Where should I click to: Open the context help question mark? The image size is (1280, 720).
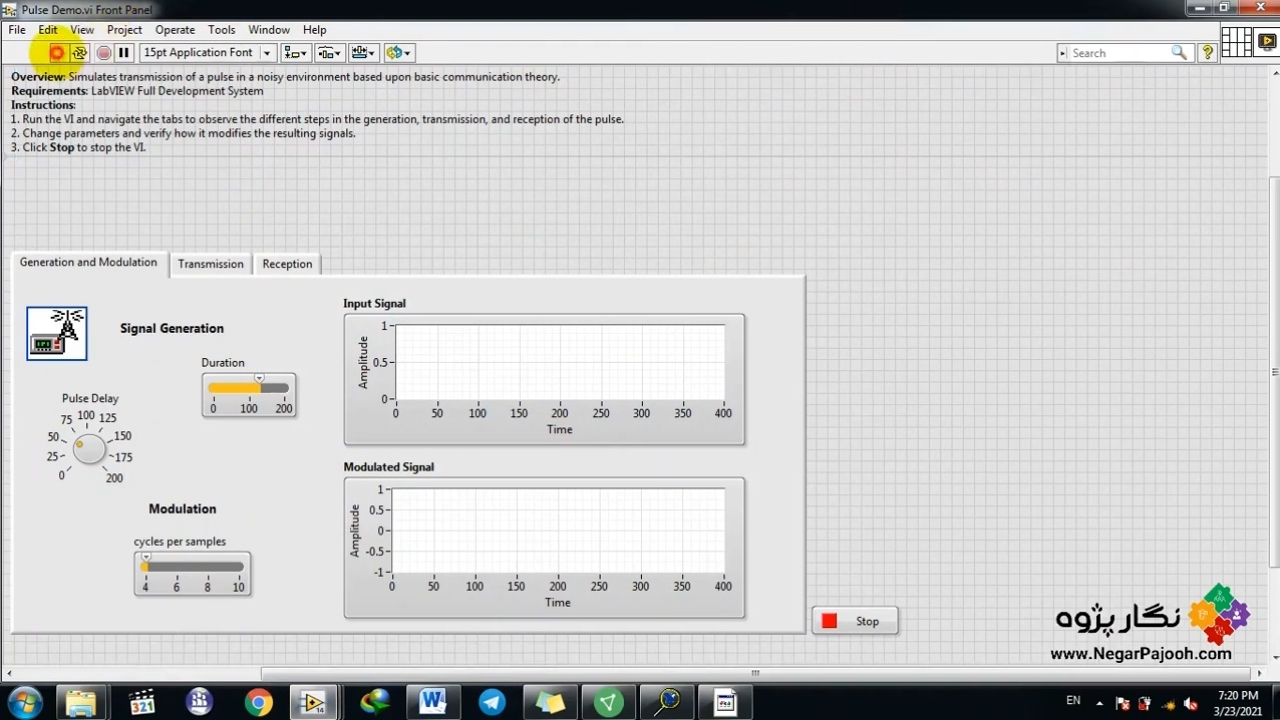[1207, 53]
